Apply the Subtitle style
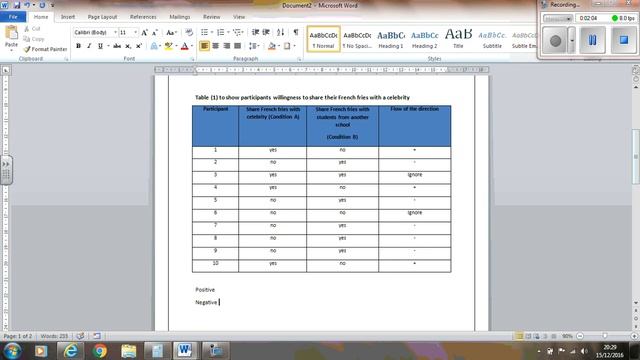 click(492, 39)
